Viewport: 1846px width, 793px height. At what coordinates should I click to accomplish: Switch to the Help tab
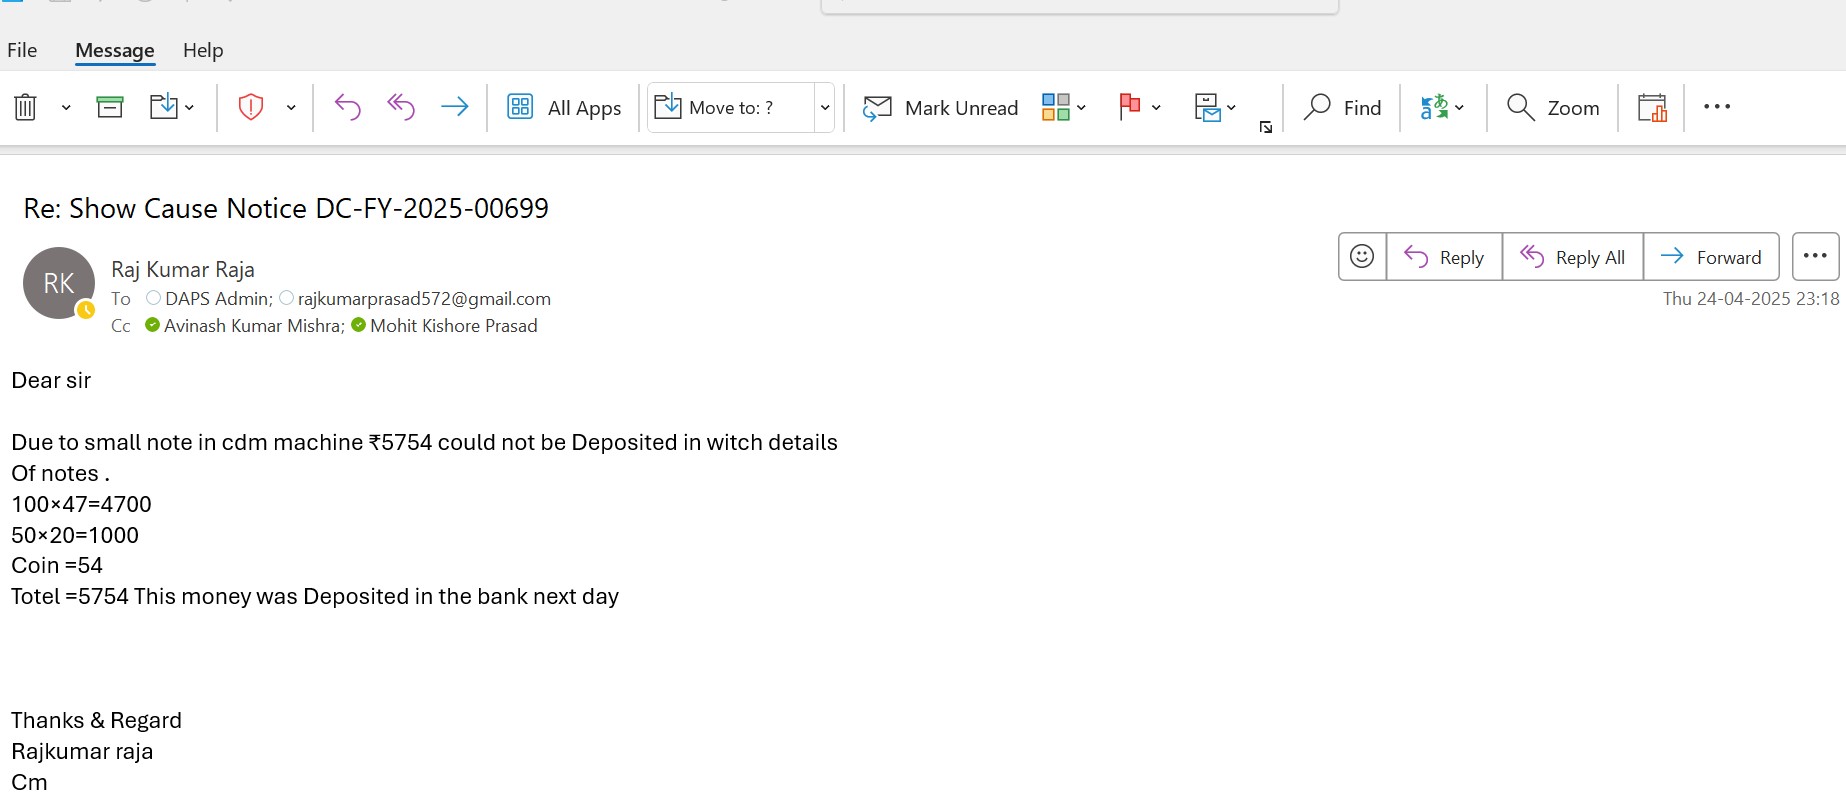(203, 50)
